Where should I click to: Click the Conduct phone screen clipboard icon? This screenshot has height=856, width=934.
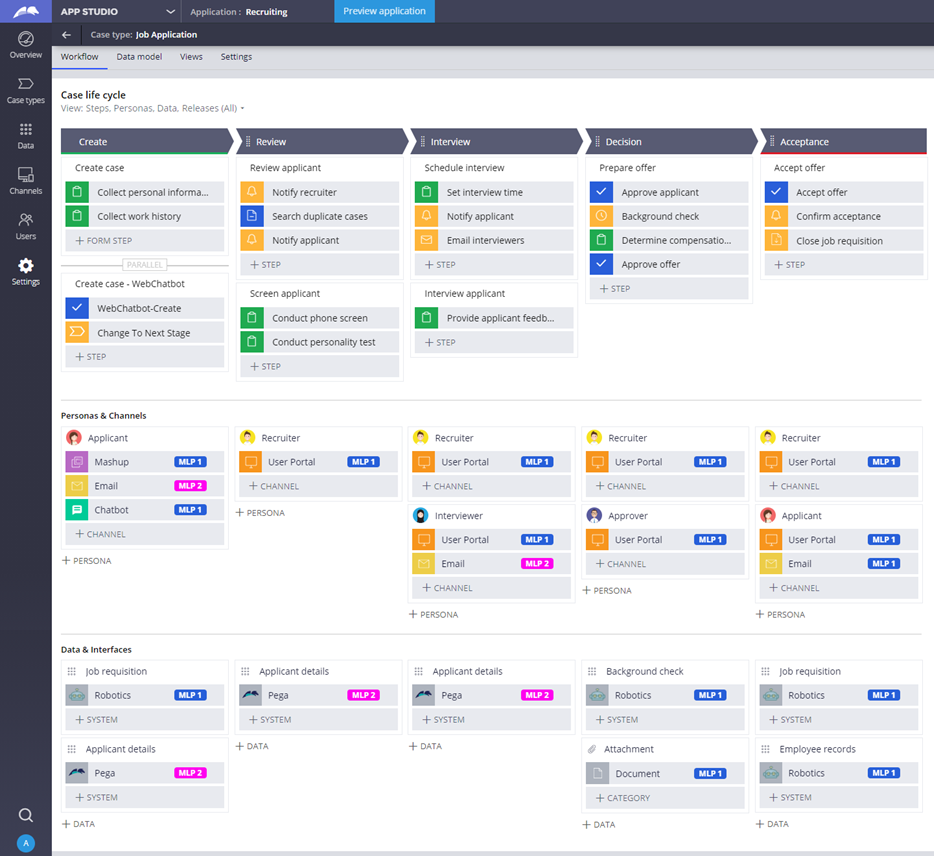pos(252,318)
